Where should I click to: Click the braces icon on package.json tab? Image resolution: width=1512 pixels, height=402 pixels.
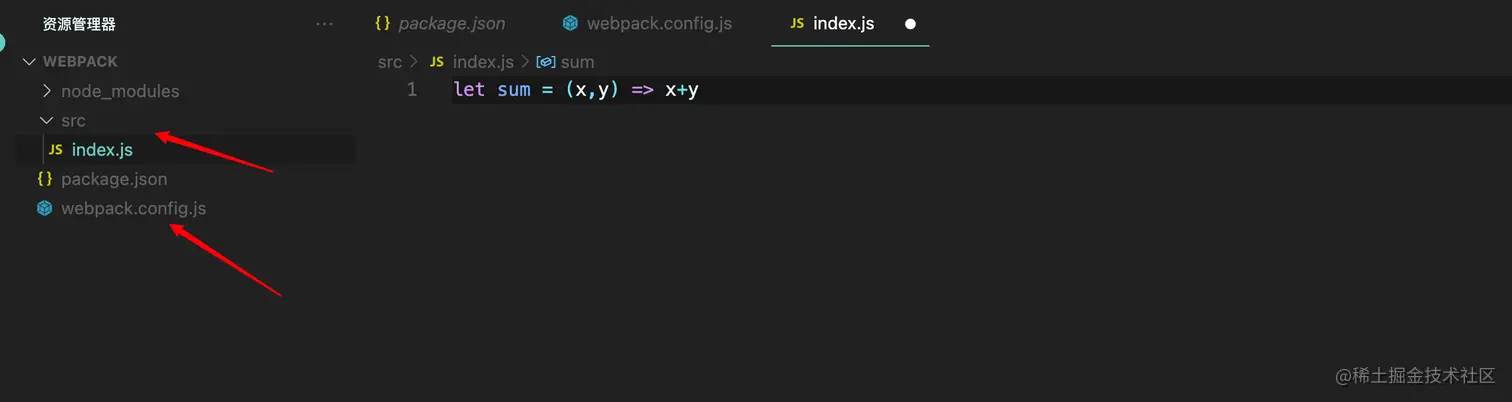[x=382, y=23]
